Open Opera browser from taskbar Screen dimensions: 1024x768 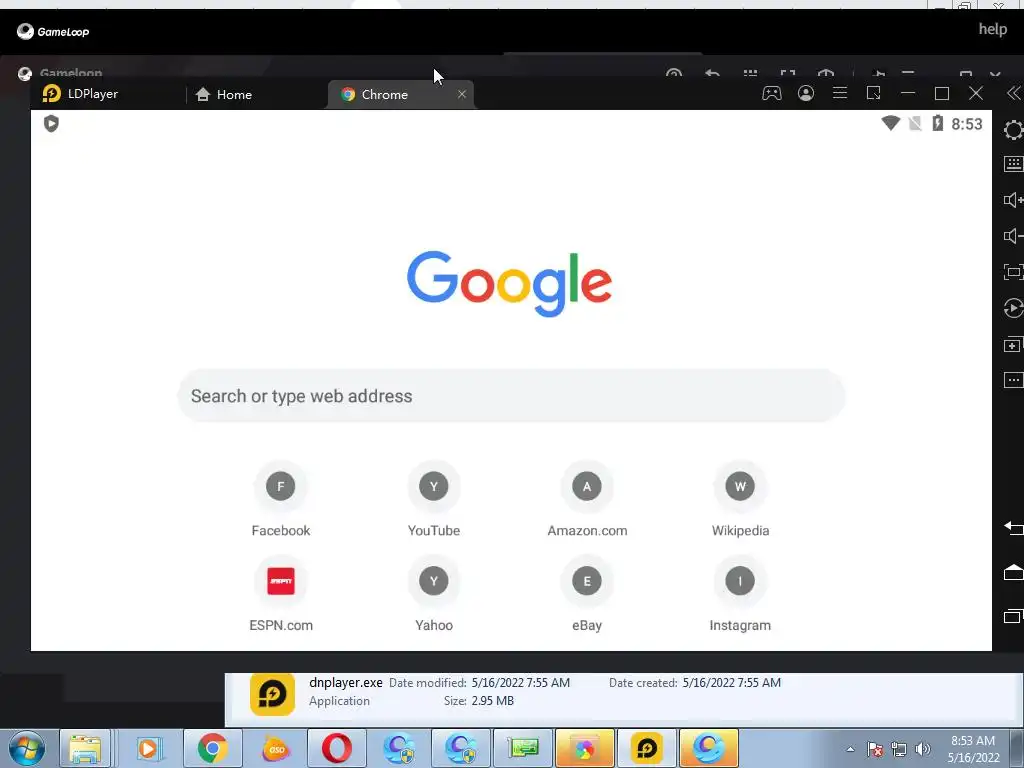(x=336, y=748)
